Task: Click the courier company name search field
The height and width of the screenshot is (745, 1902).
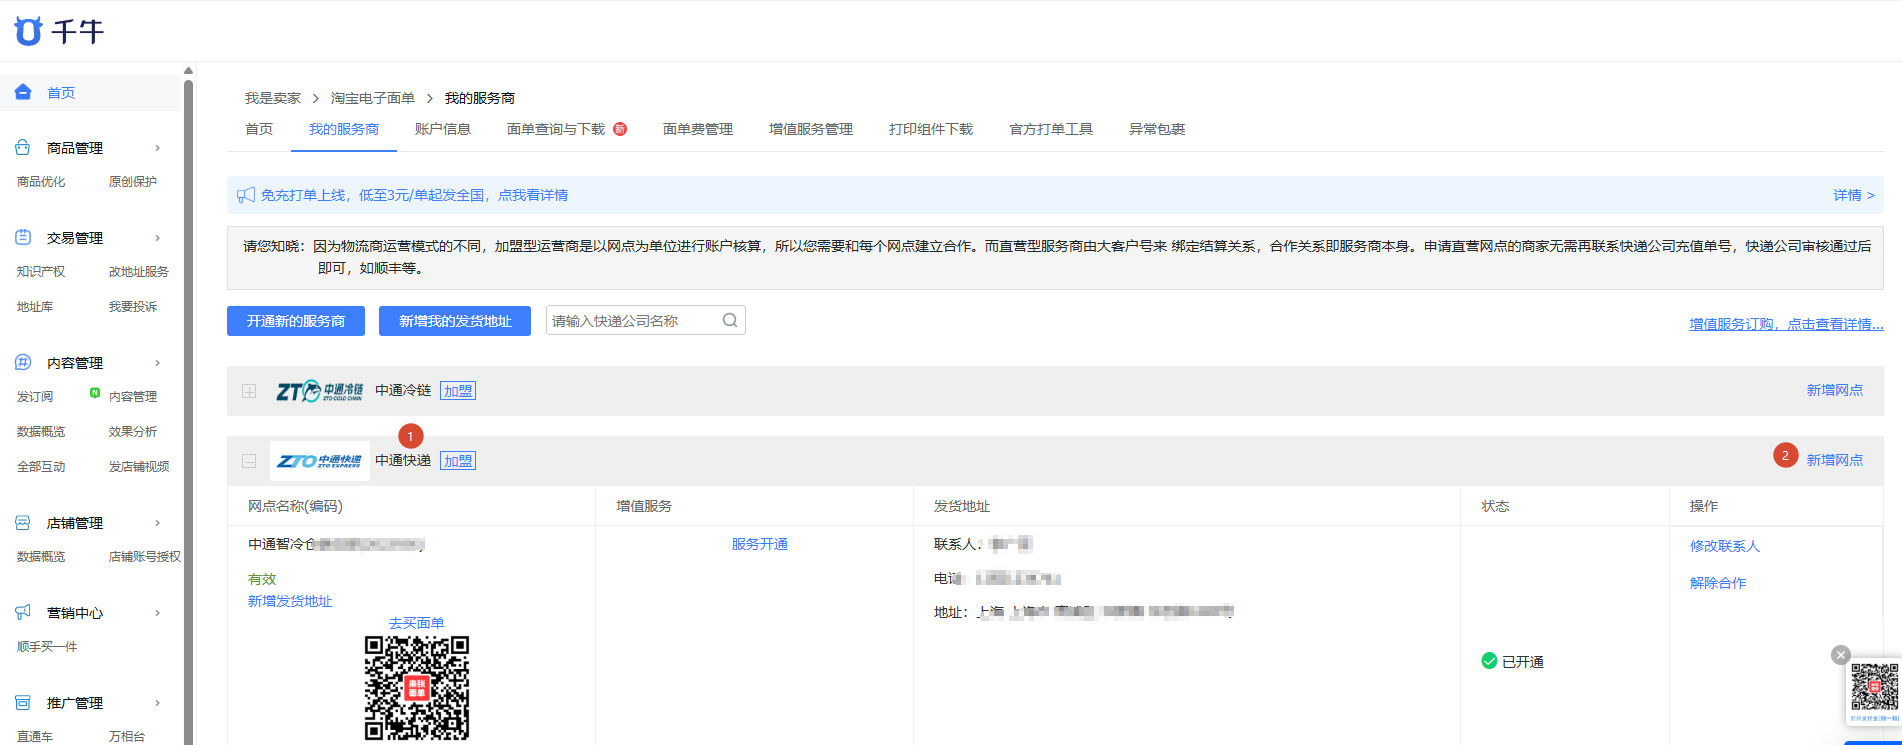Action: tap(646, 320)
